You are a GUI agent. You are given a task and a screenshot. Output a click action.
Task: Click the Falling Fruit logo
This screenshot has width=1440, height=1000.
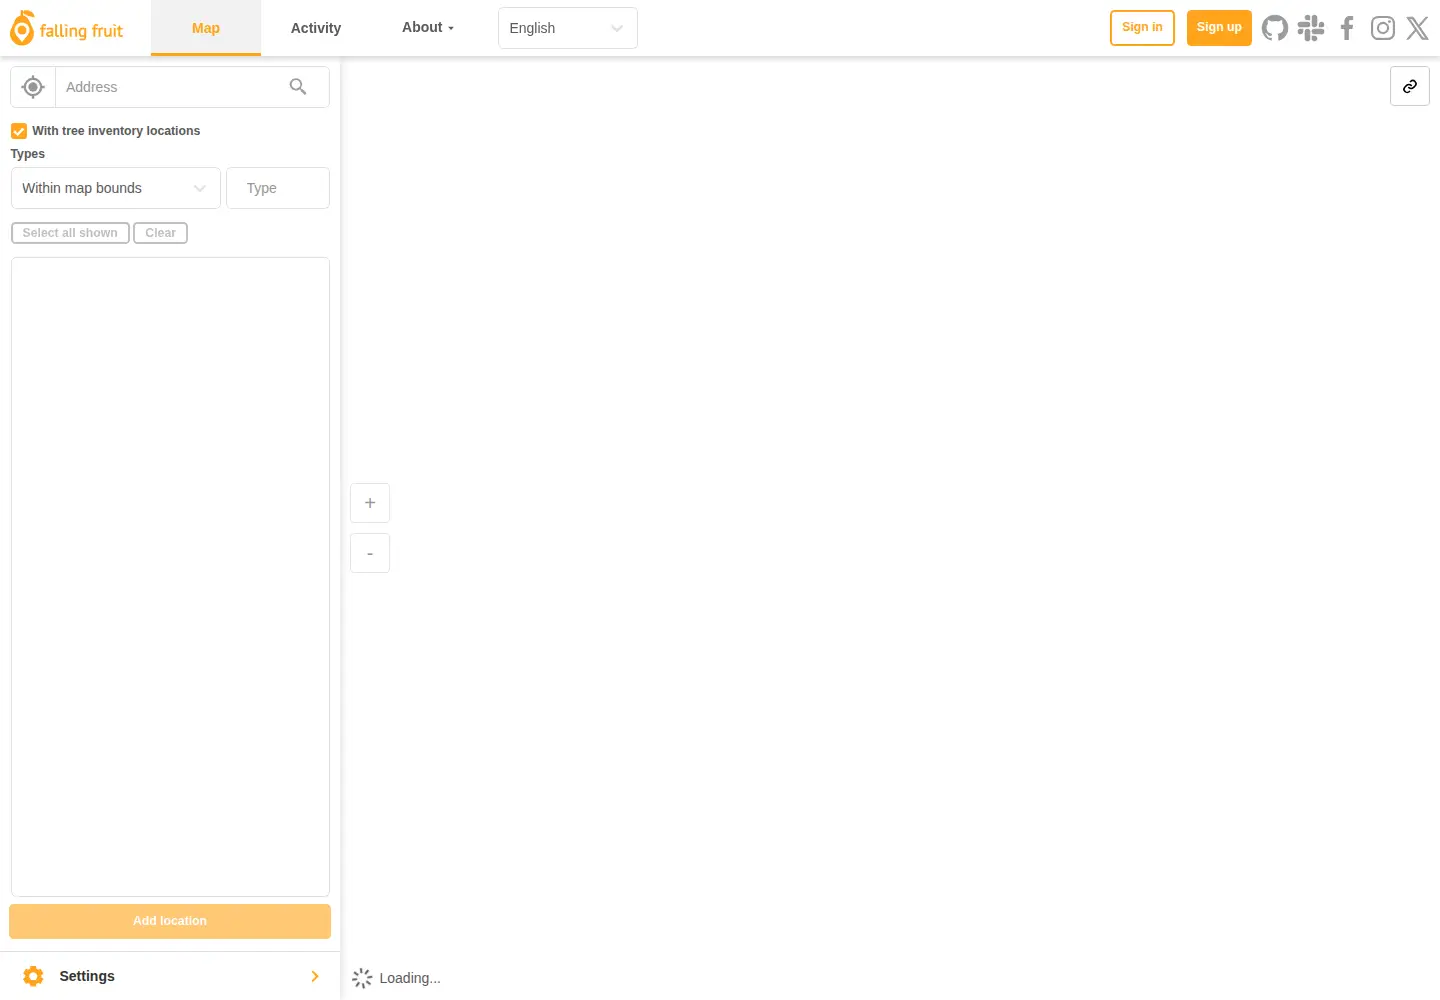[66, 28]
